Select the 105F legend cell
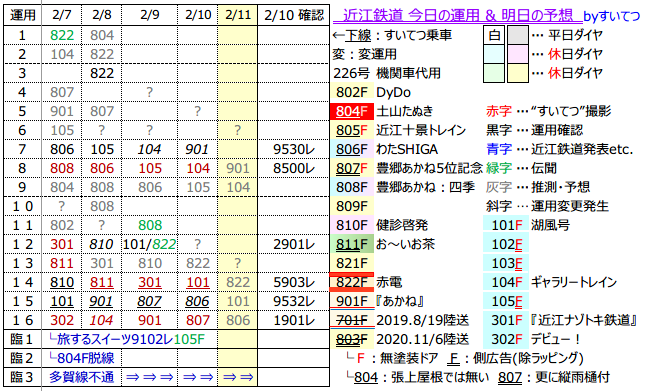The image size is (650, 391). coord(506,301)
